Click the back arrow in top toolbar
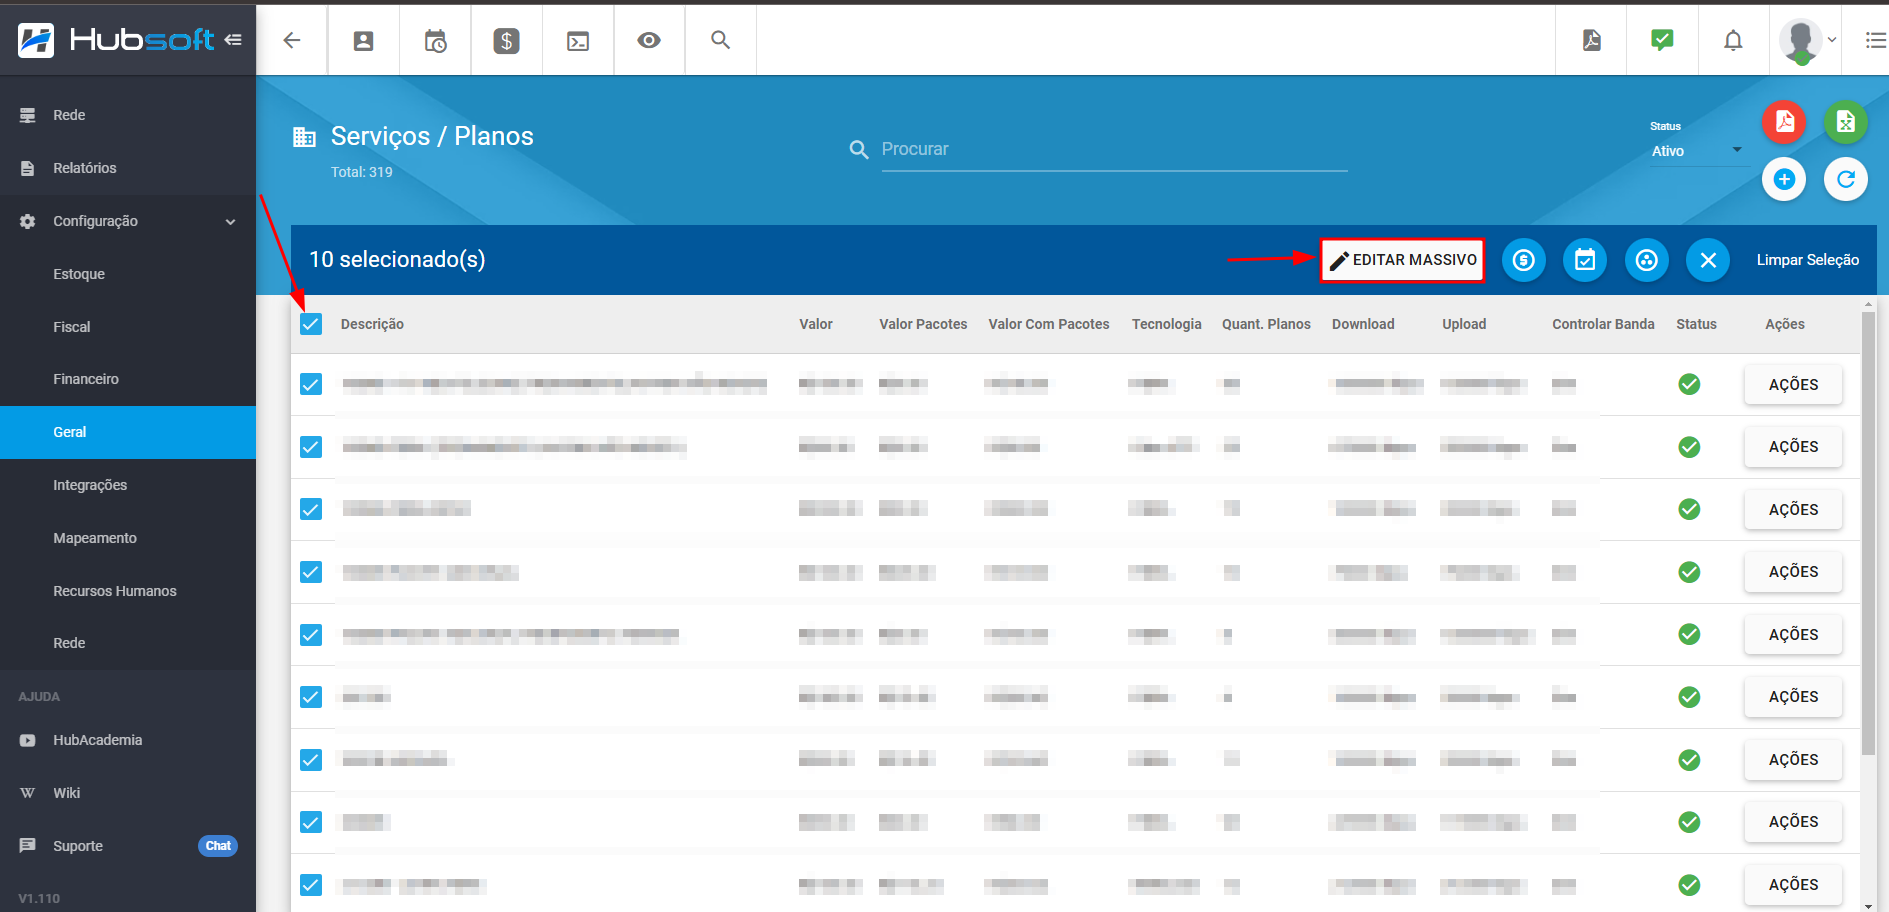The image size is (1889, 912). click(x=292, y=40)
